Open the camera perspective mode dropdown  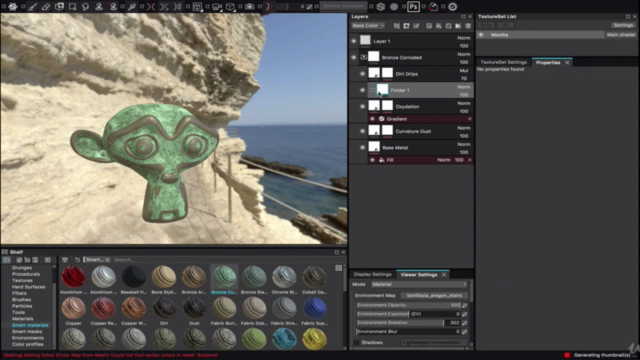coord(217,7)
